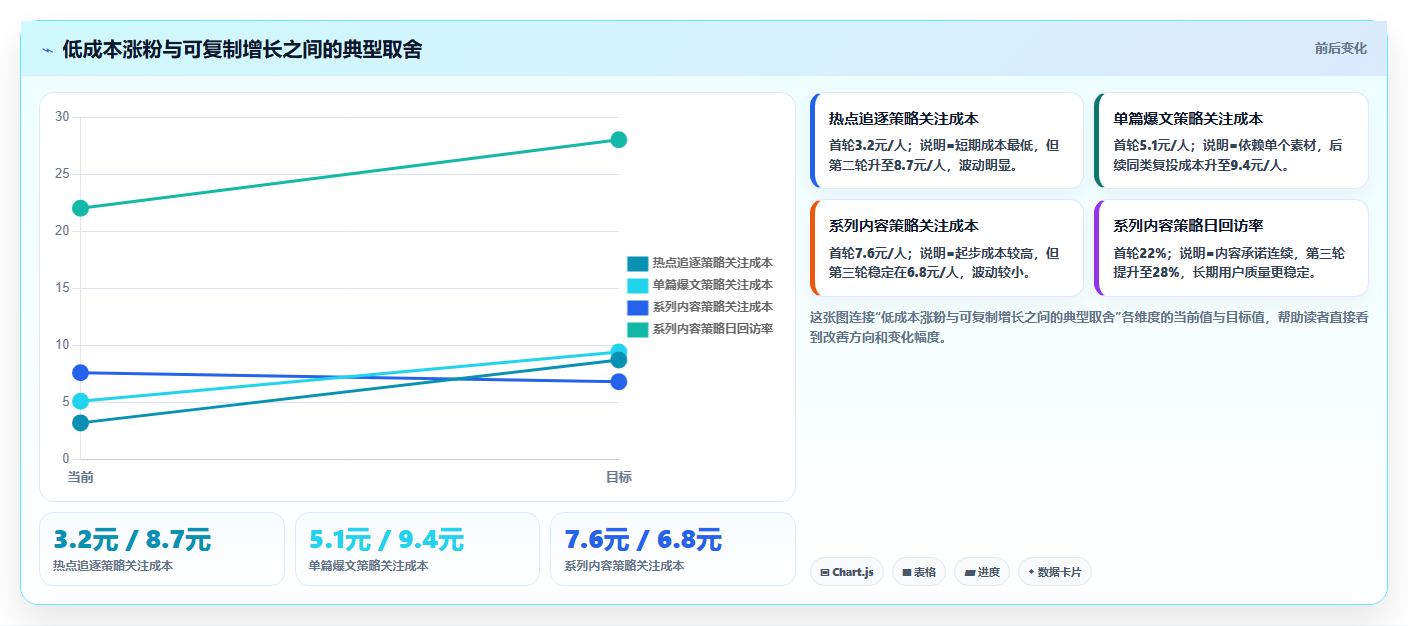
Task: Click the title 低成本涨粉与可复制增长之间的典型取舍
Action: click(x=242, y=50)
